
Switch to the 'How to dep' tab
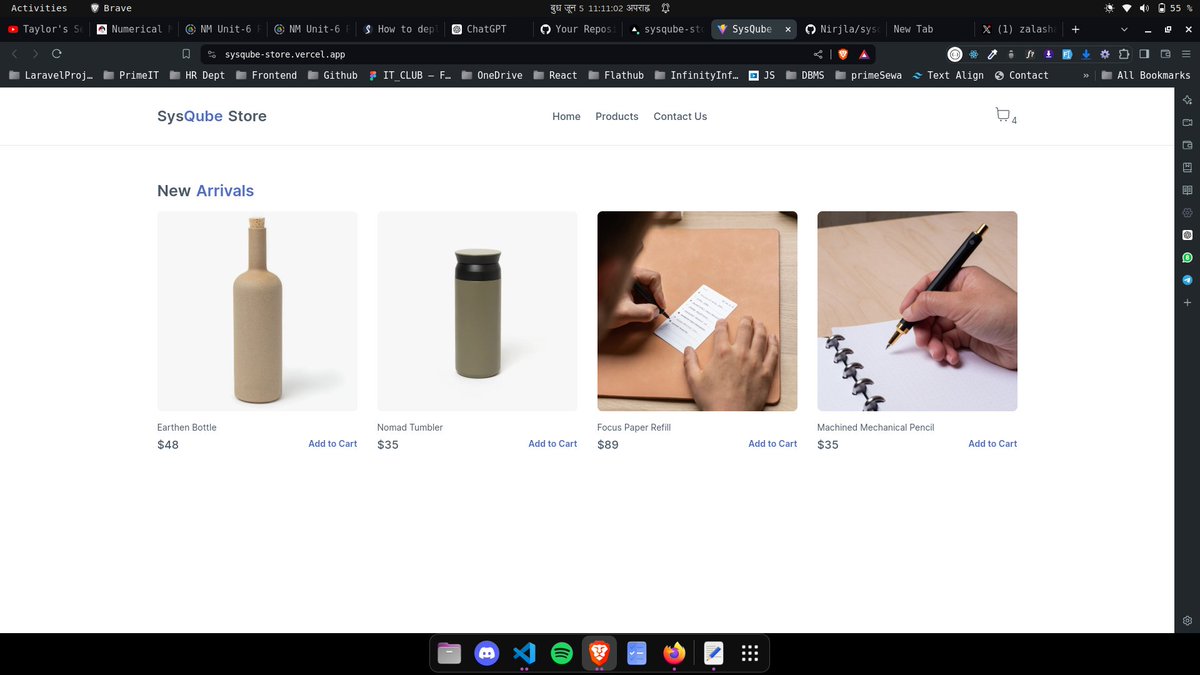pyautogui.click(x=399, y=29)
